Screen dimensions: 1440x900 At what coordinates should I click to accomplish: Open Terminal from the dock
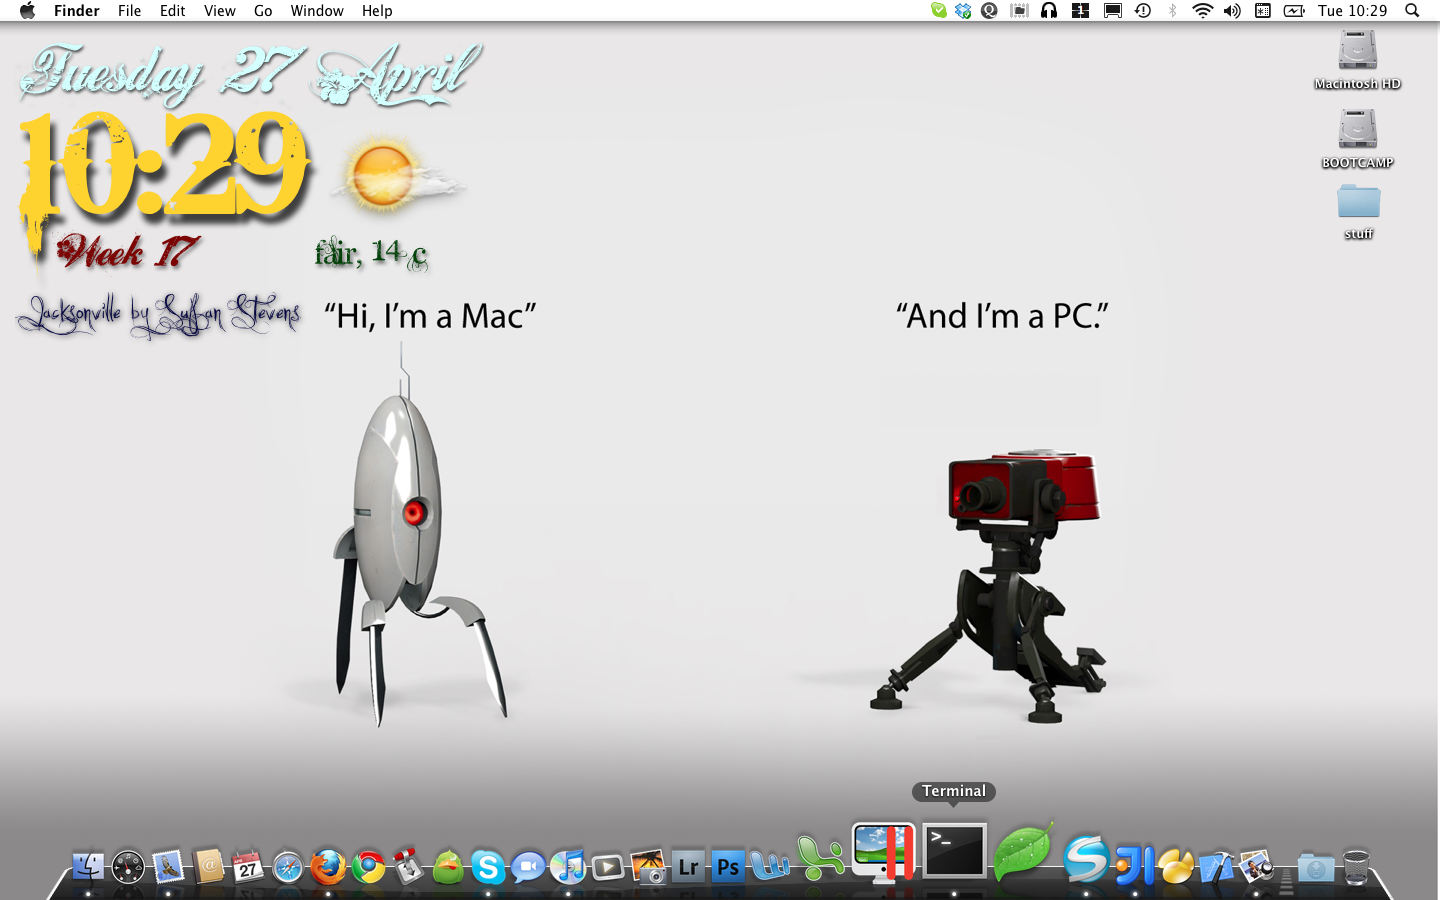pyautogui.click(x=954, y=851)
